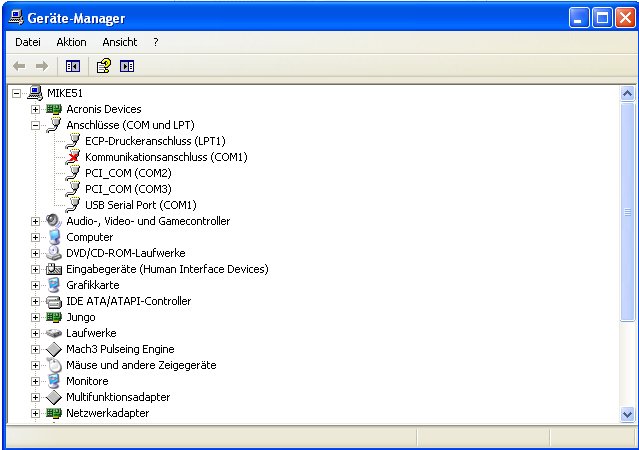The width and height of the screenshot is (639, 450).
Task: Click the Eingabegeräte HID icon
Action: 54,269
